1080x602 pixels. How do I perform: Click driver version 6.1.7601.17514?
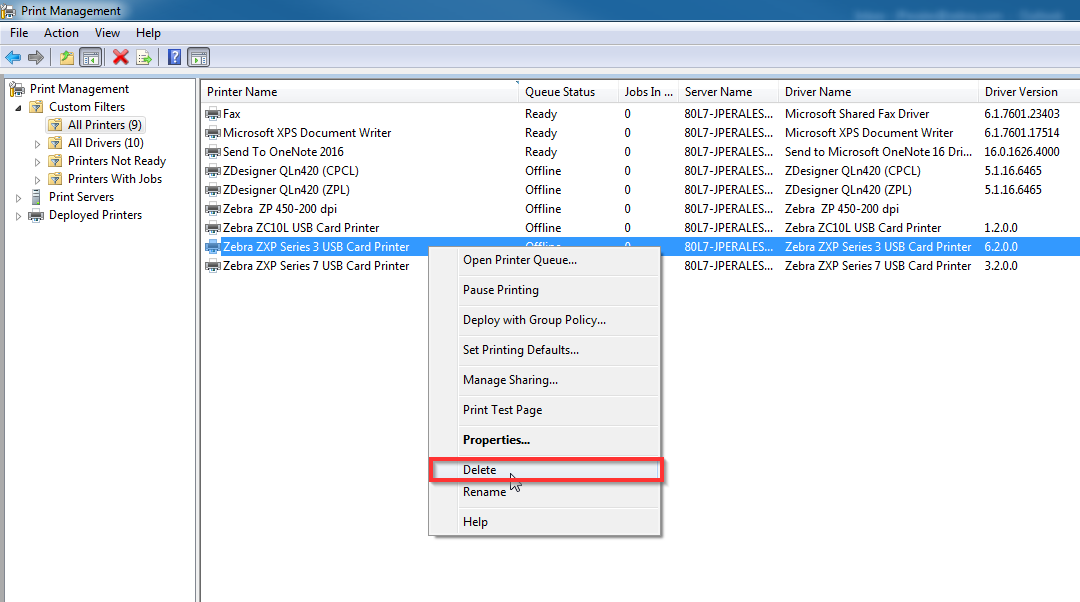click(x=1021, y=133)
